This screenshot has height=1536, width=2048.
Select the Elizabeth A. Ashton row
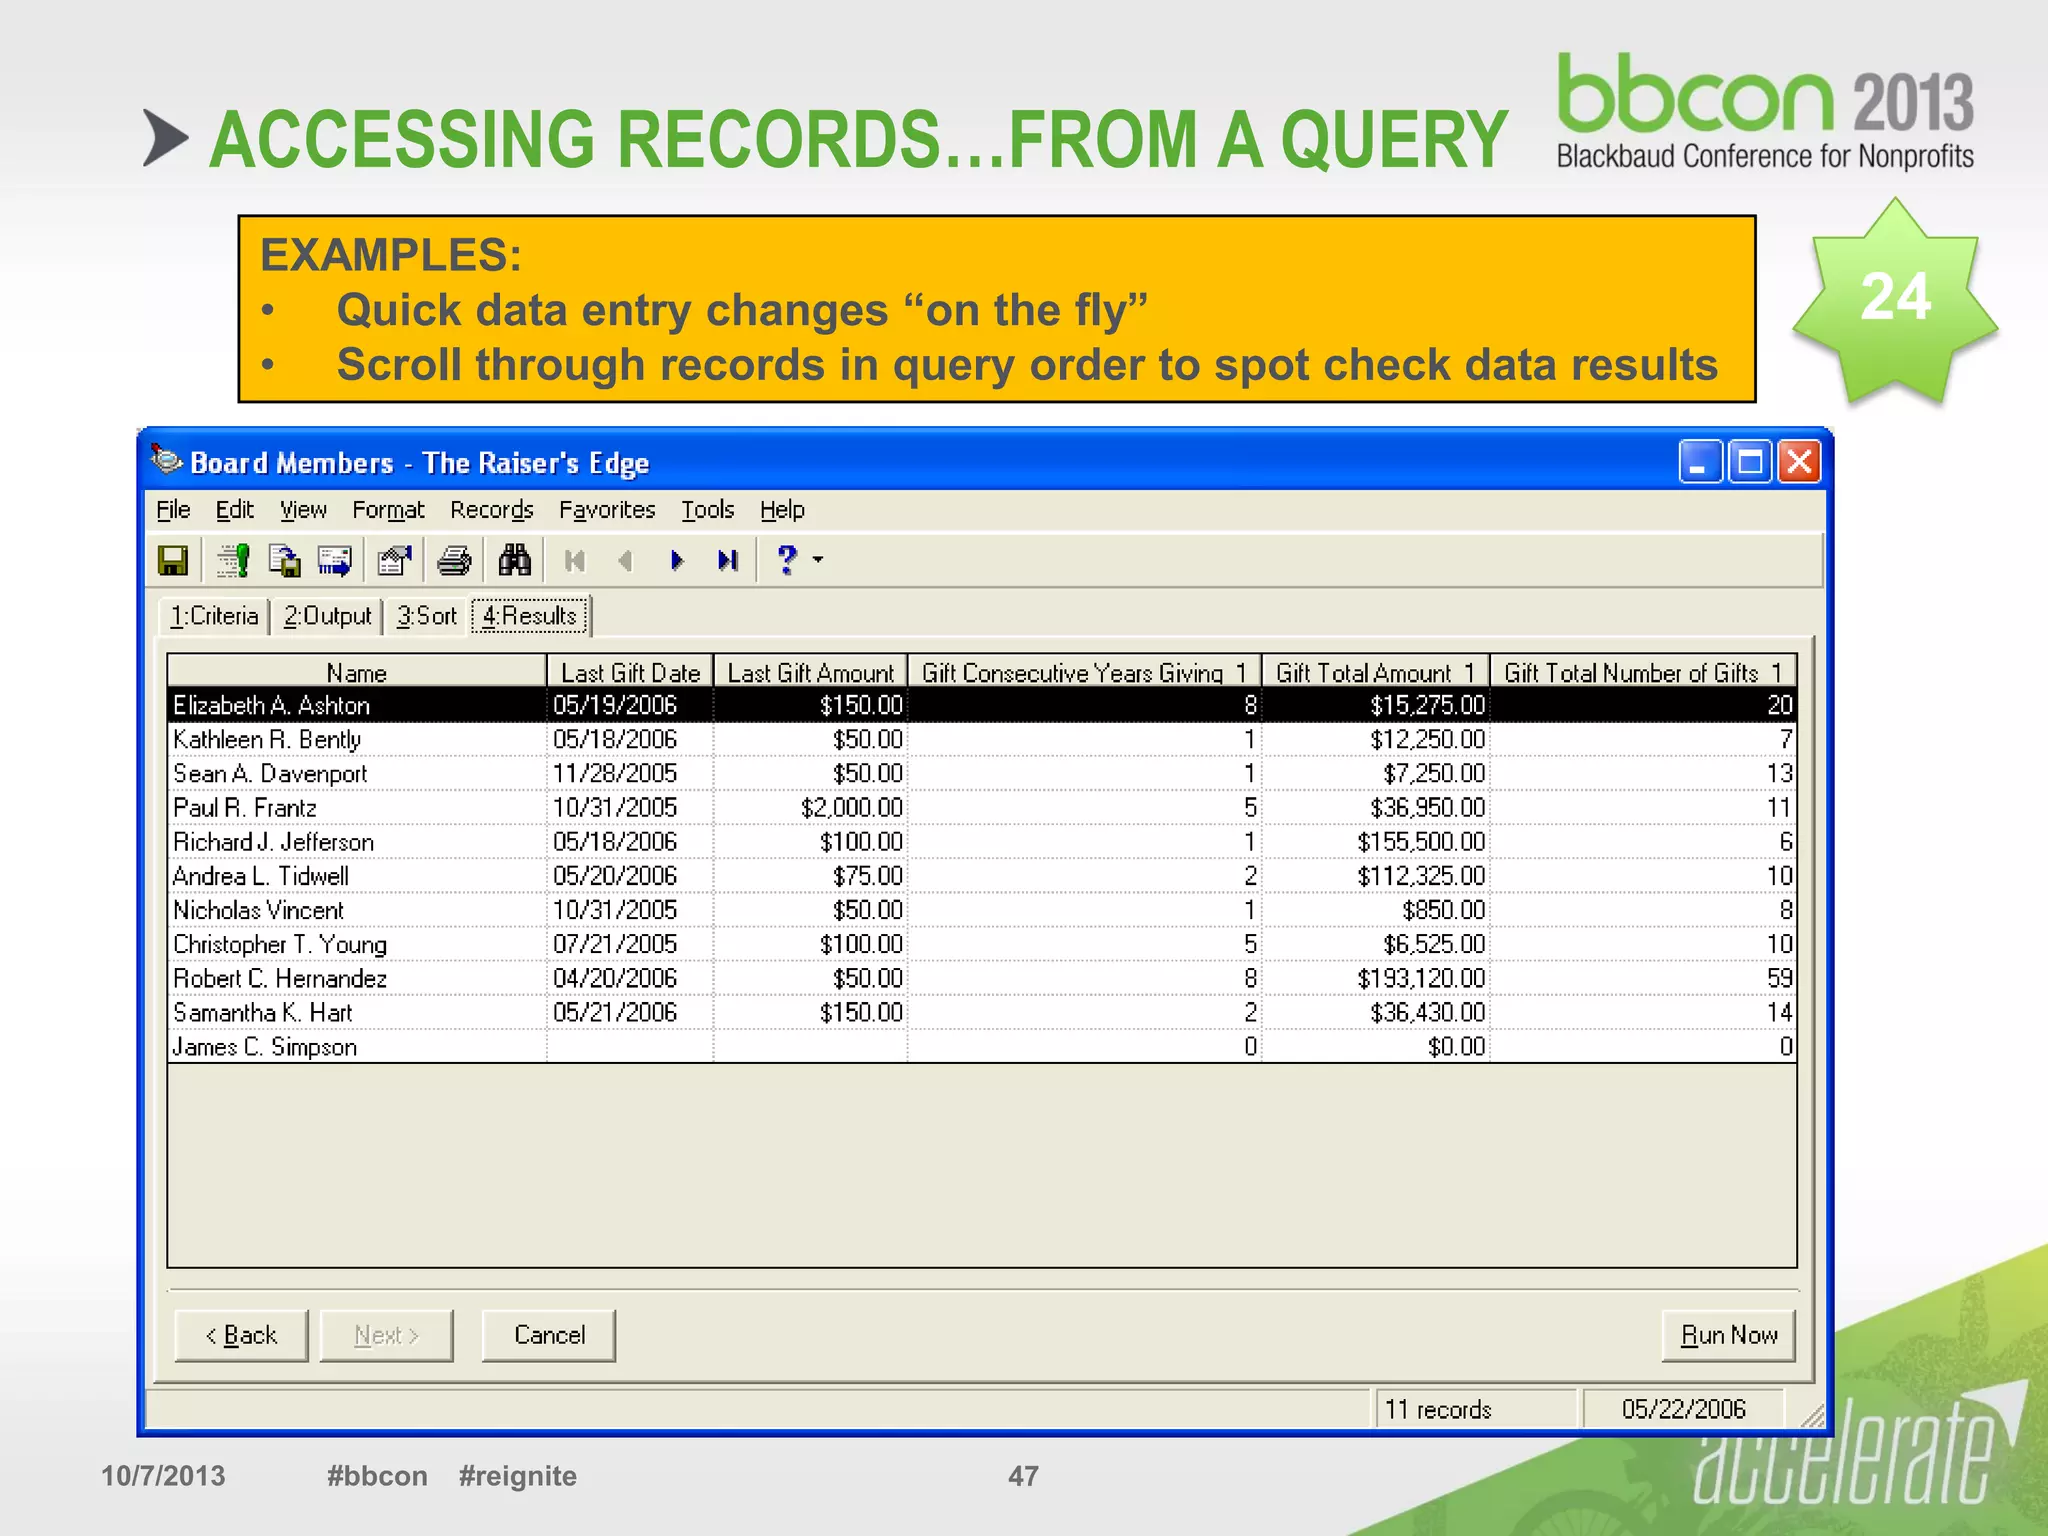(982, 705)
